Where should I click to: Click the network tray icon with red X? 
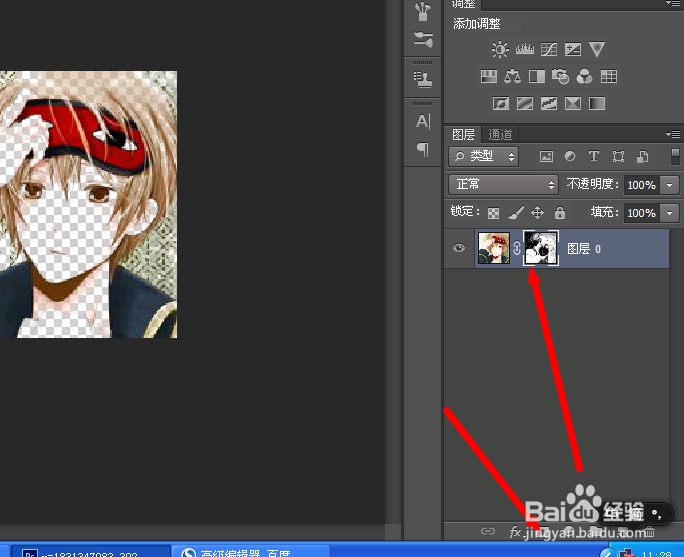627,553
